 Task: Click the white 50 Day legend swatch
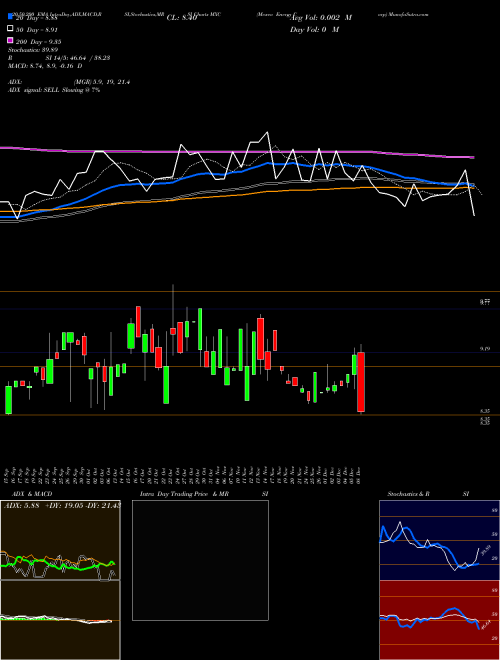pyautogui.click(x=10, y=28)
